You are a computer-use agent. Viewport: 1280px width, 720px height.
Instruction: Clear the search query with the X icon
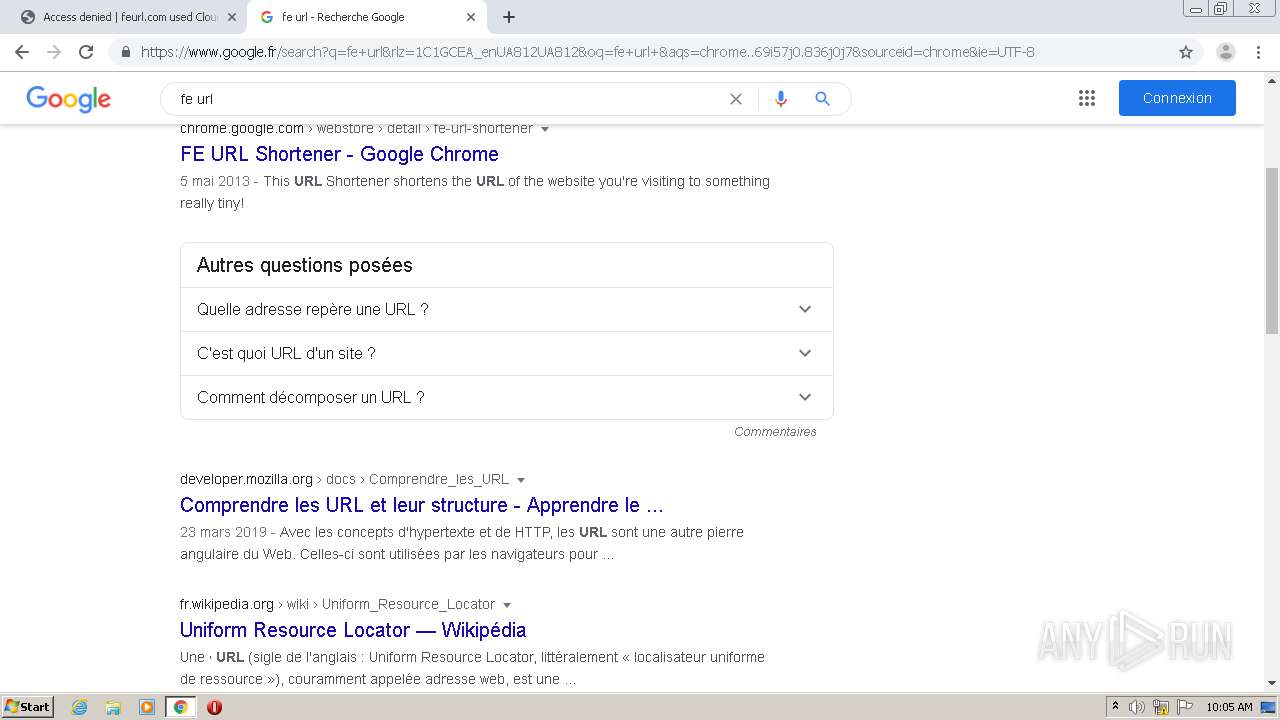[736, 99]
